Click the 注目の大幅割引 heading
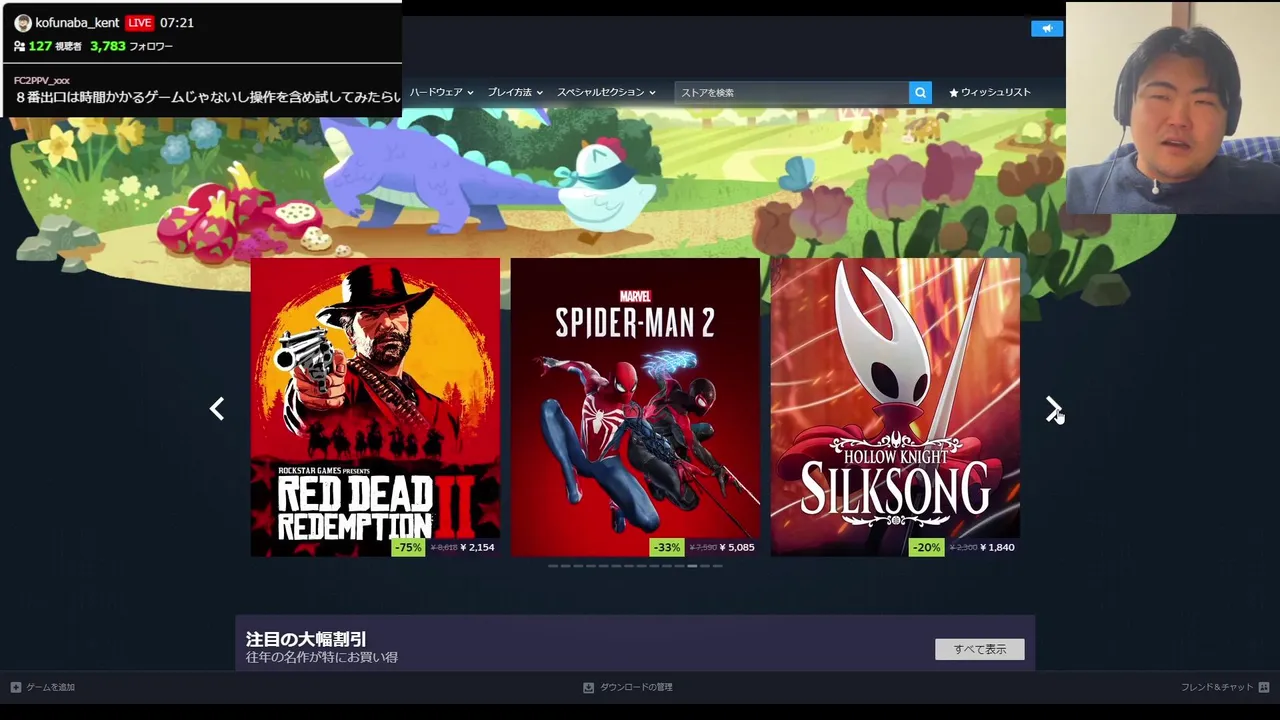 click(x=306, y=638)
